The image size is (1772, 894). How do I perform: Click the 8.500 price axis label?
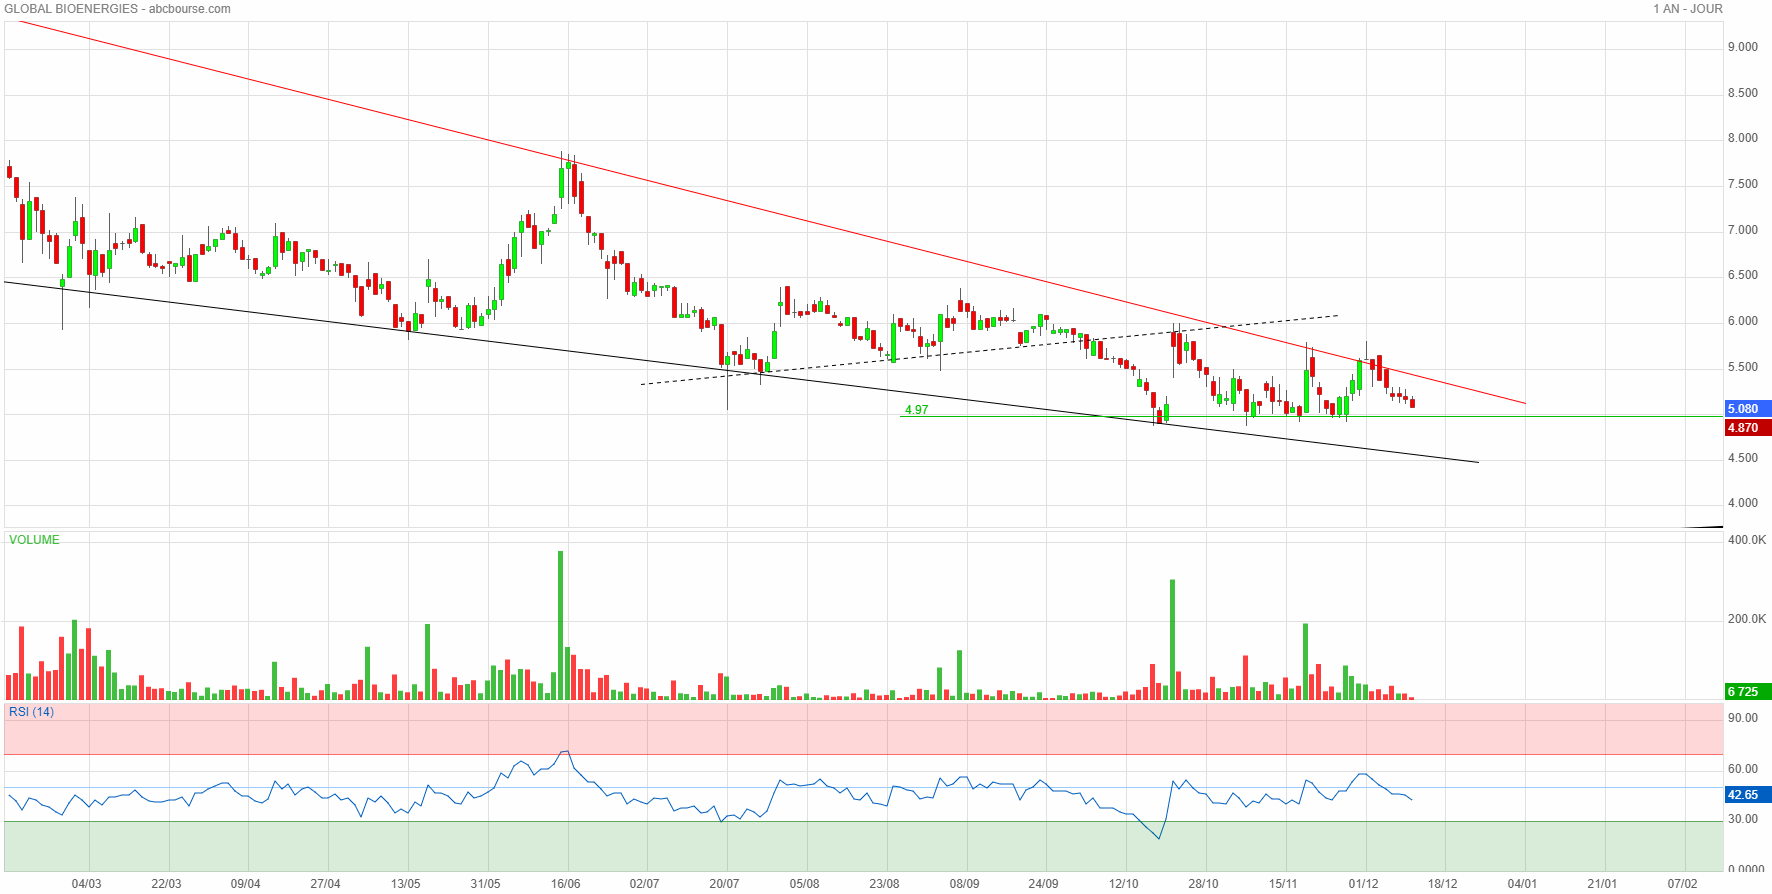tap(1743, 93)
